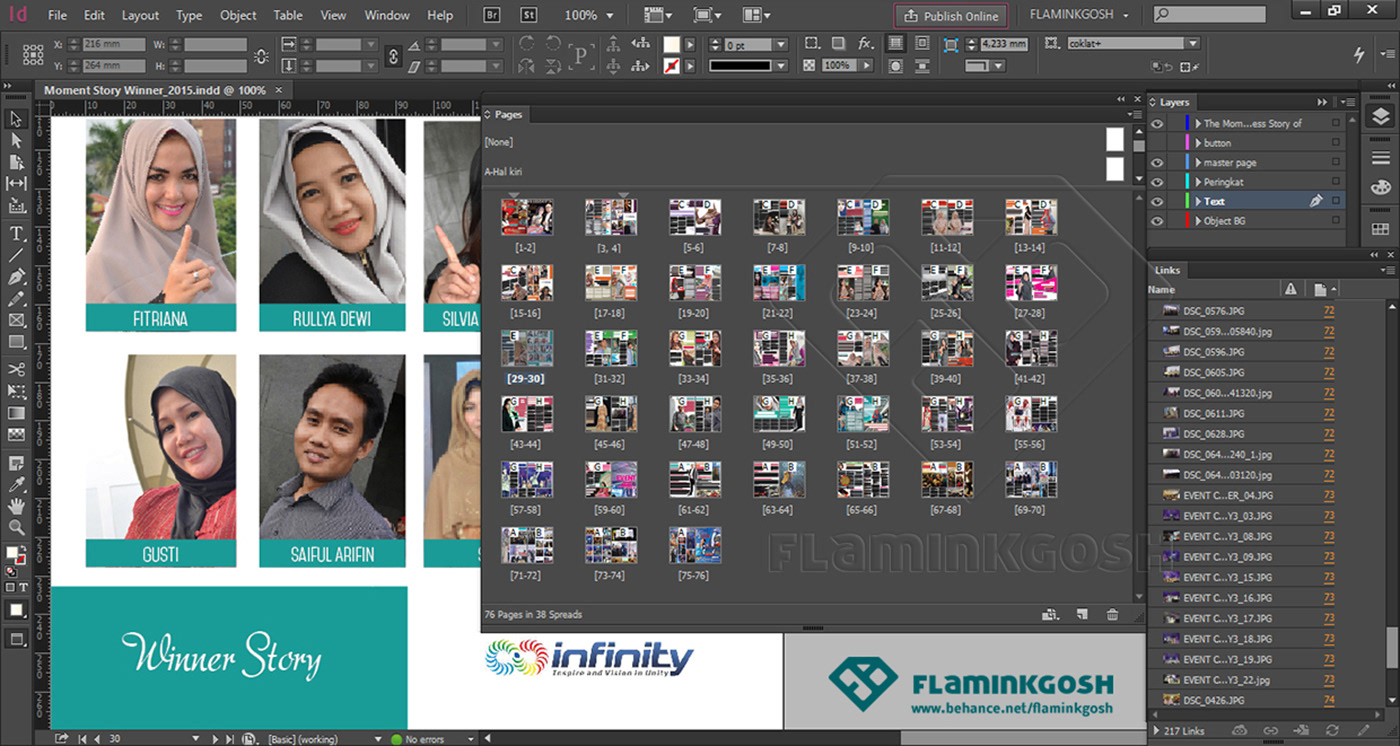Pick the Scissors tool
Viewport: 1400px width, 746px height.
(16, 369)
